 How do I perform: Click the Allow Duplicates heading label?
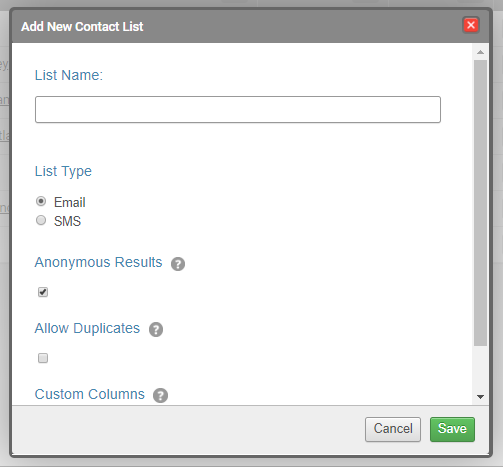pyautogui.click(x=87, y=328)
